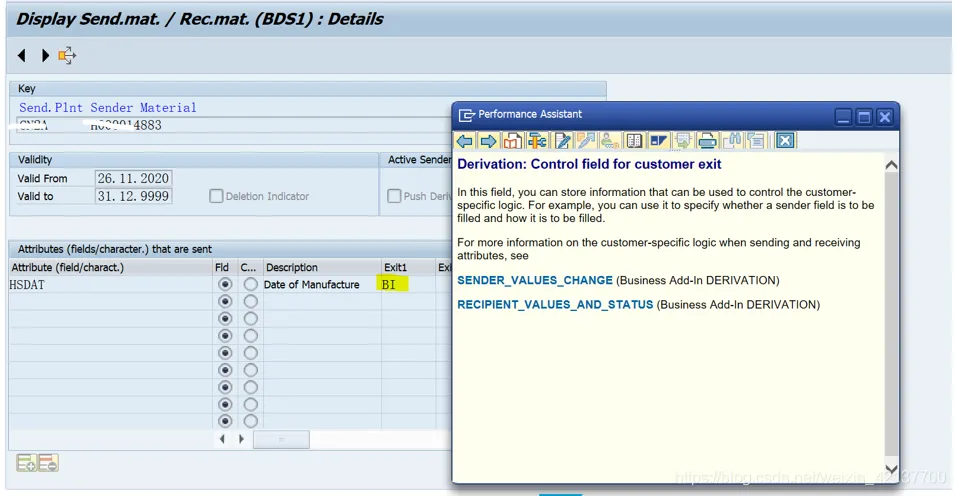The height and width of the screenshot is (496, 956).
Task: Click the Sender Material value ending 4883
Action: point(126,126)
